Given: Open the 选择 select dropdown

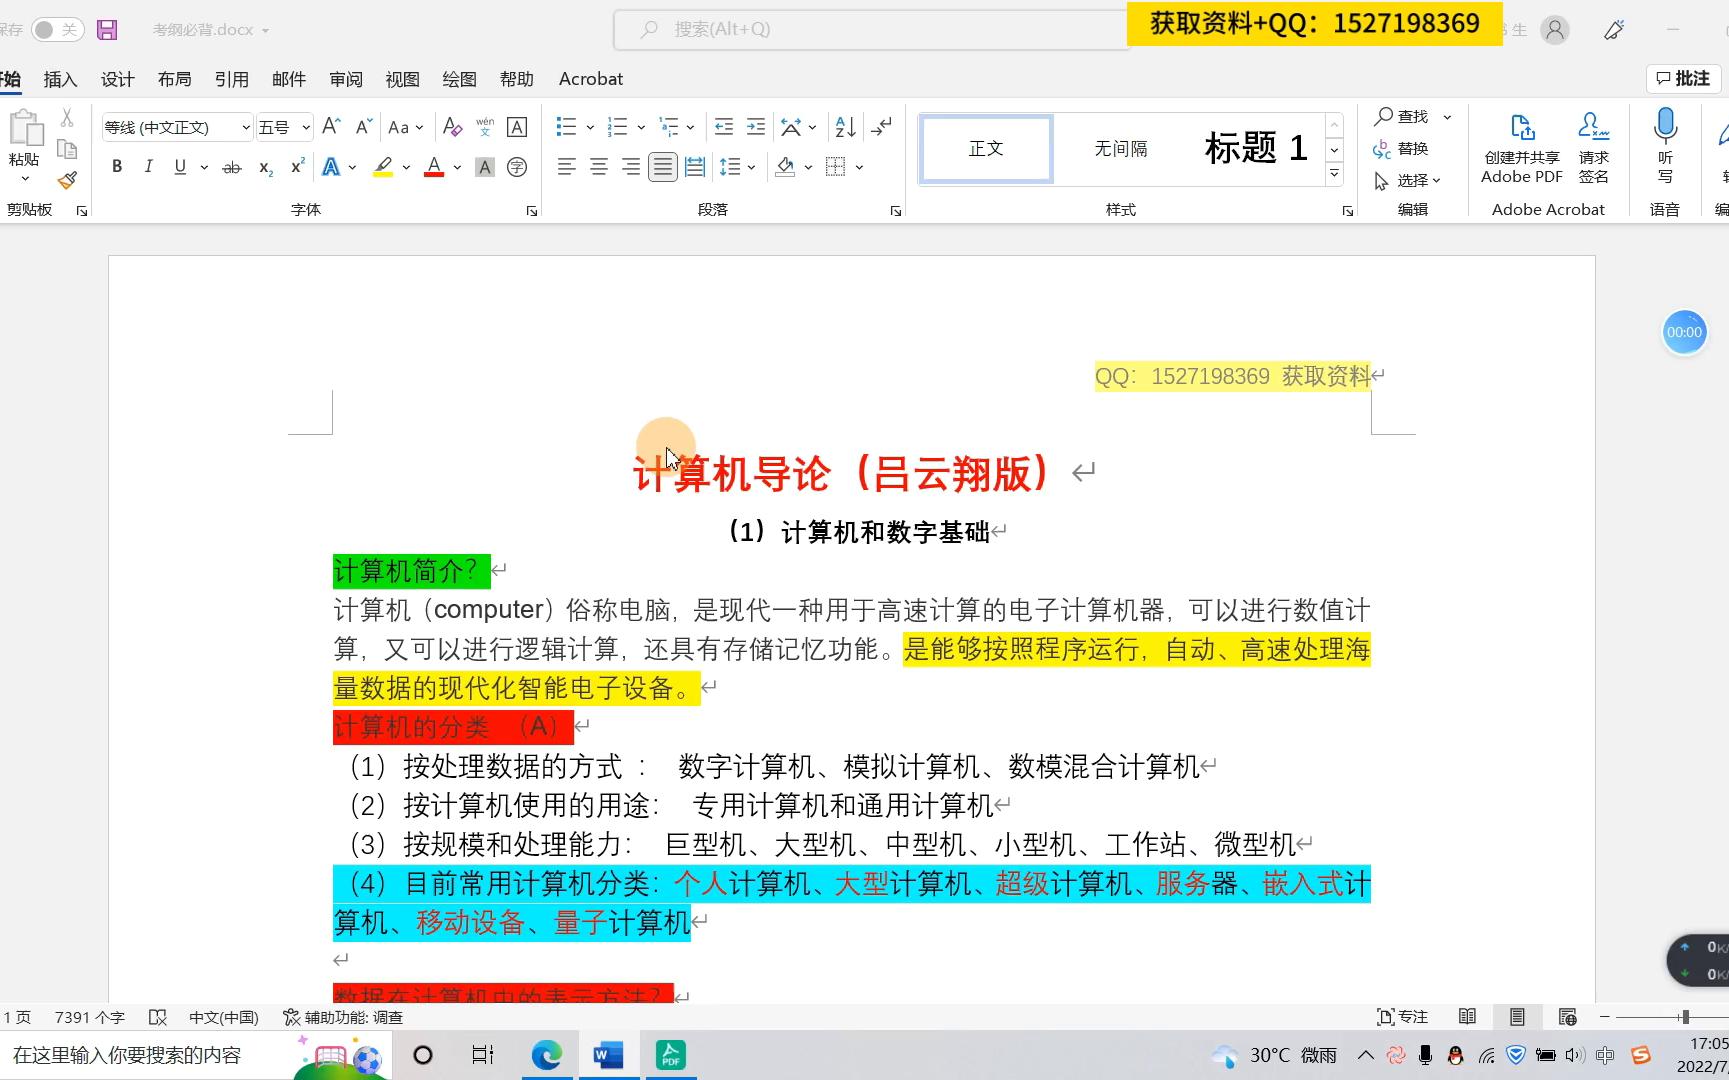Looking at the screenshot, I should pyautogui.click(x=1408, y=181).
